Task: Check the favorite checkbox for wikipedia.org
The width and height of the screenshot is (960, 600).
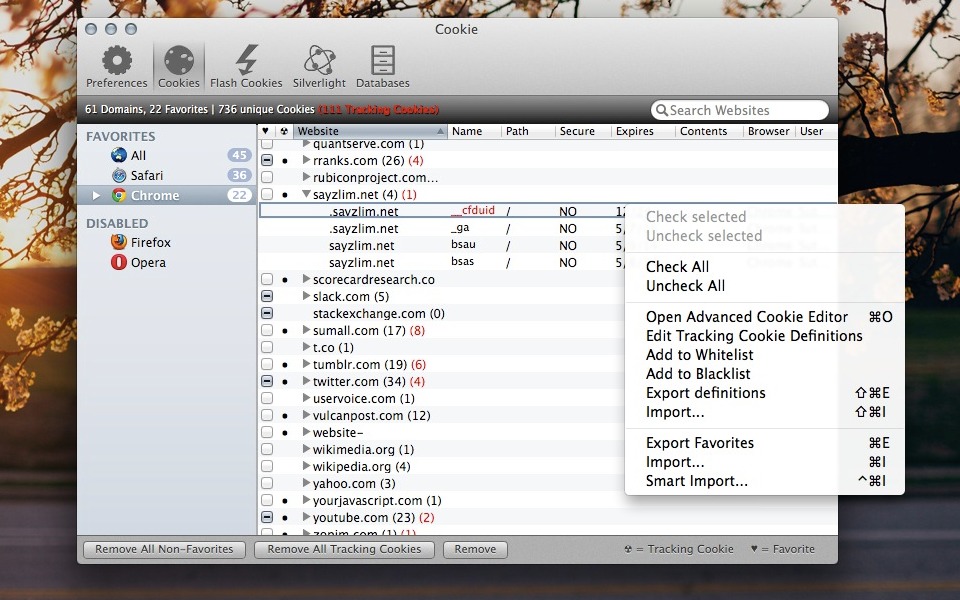Action: [x=267, y=467]
